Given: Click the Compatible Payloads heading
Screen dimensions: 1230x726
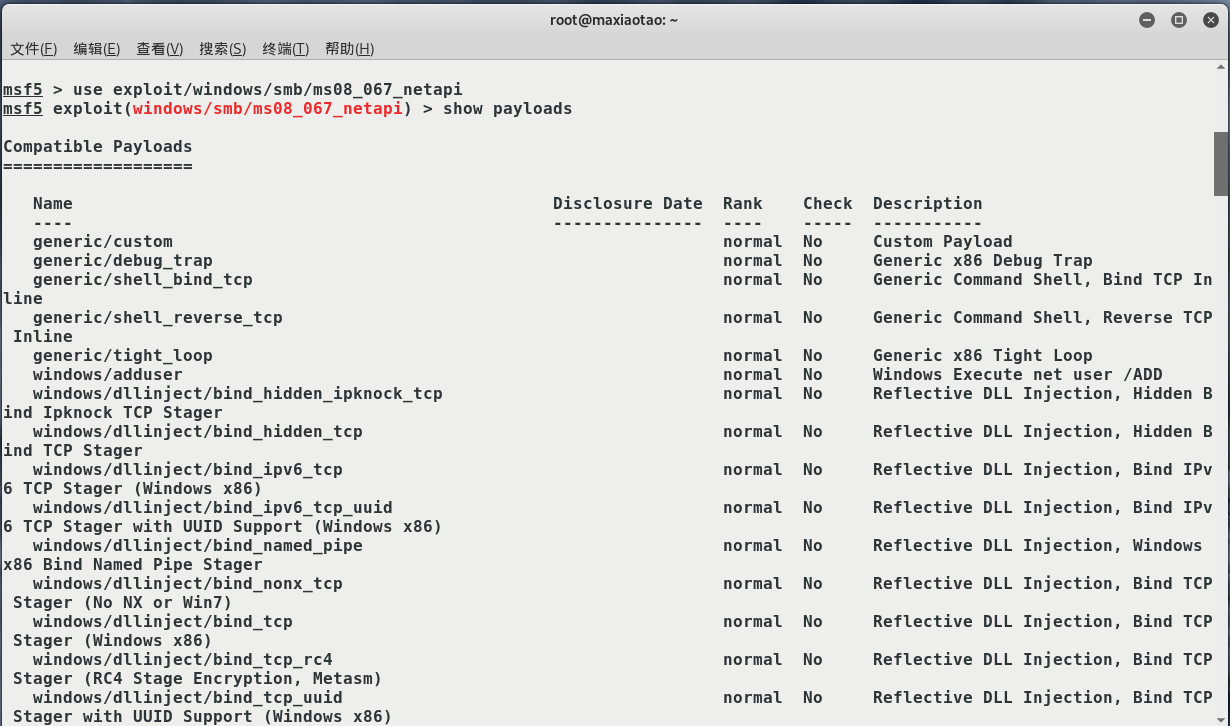Looking at the screenshot, I should pyautogui.click(x=98, y=146).
